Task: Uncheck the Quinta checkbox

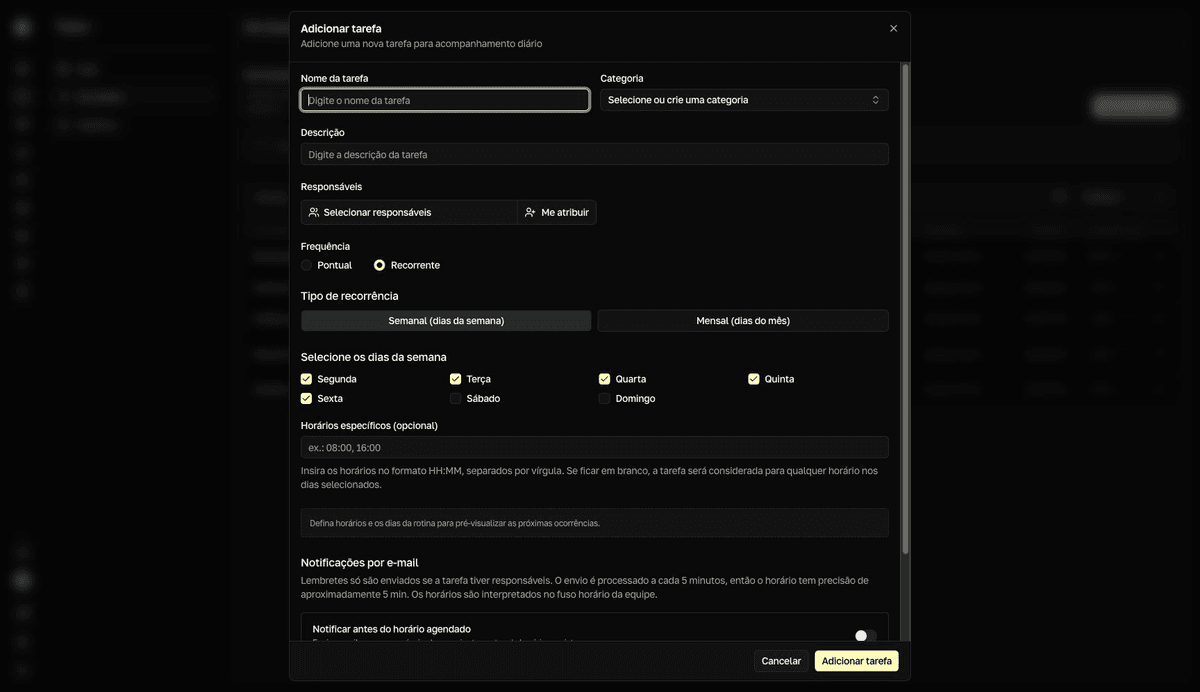Action: 754,379
